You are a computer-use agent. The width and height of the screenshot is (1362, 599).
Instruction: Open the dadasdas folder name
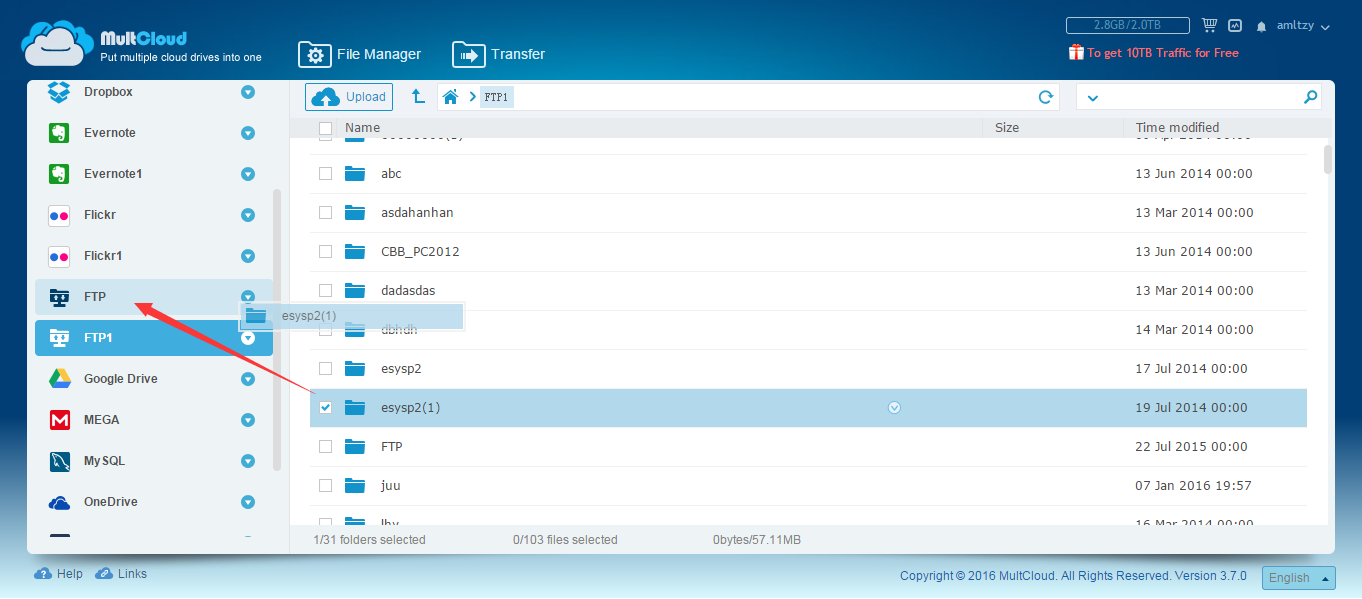click(x=408, y=290)
